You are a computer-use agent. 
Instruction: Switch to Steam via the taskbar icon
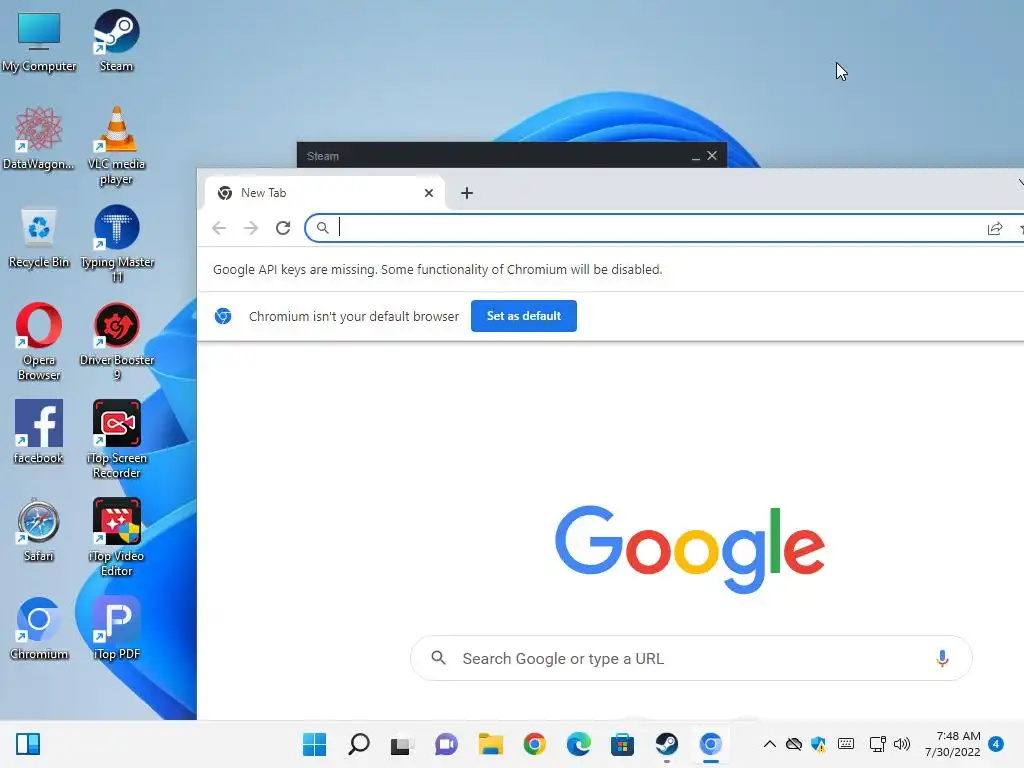(667, 744)
